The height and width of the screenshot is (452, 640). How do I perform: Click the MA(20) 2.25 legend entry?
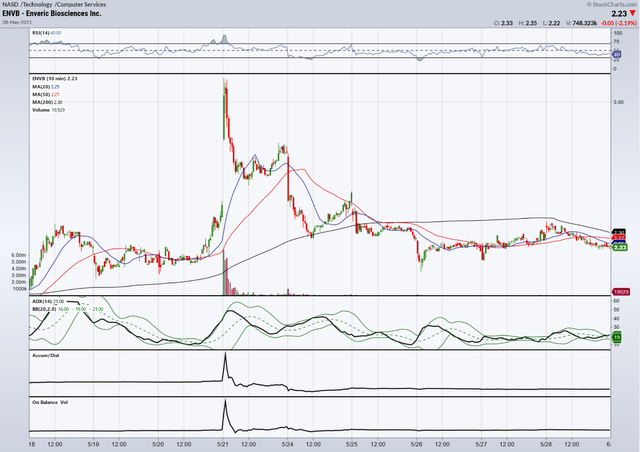click(x=46, y=87)
